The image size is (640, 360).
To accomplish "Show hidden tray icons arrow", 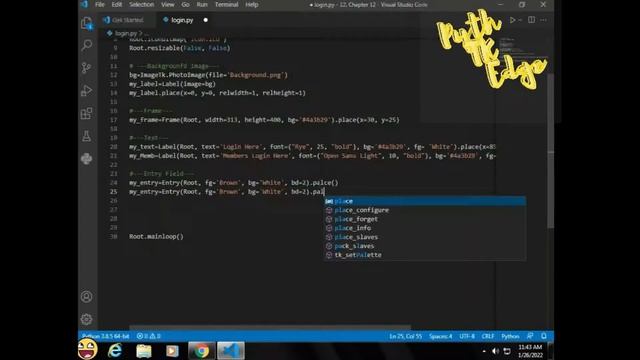I will [x=484, y=351].
